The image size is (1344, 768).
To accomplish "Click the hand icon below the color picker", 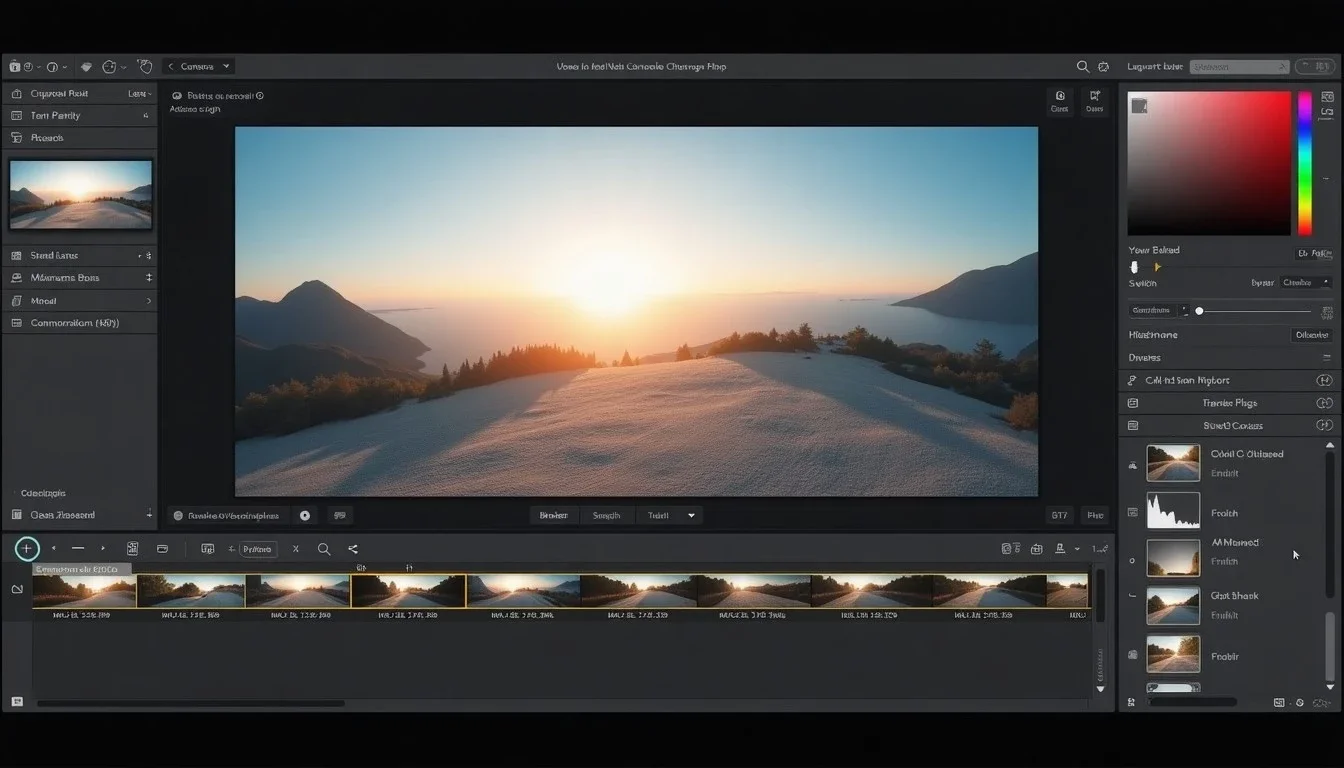I will (1134, 267).
